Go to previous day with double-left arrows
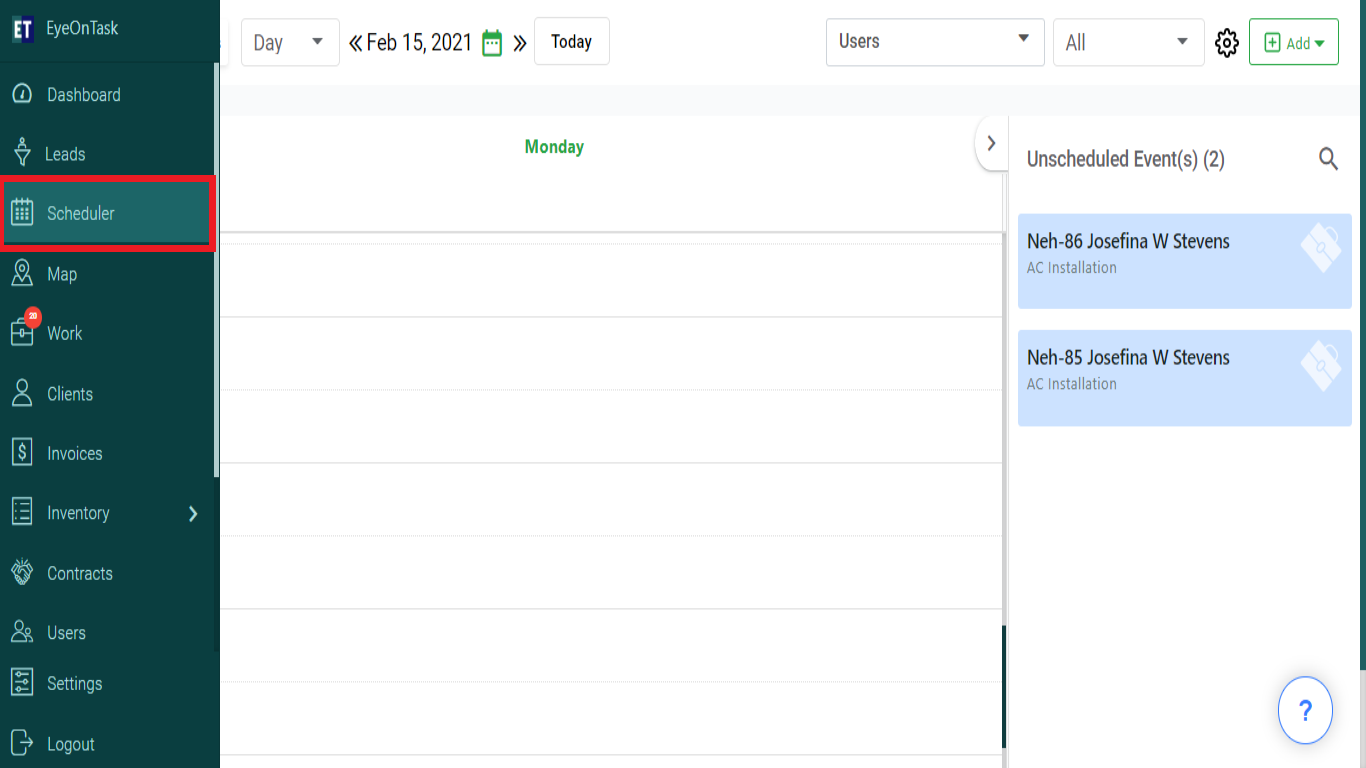This screenshot has height=768, width=1366. pyautogui.click(x=355, y=43)
